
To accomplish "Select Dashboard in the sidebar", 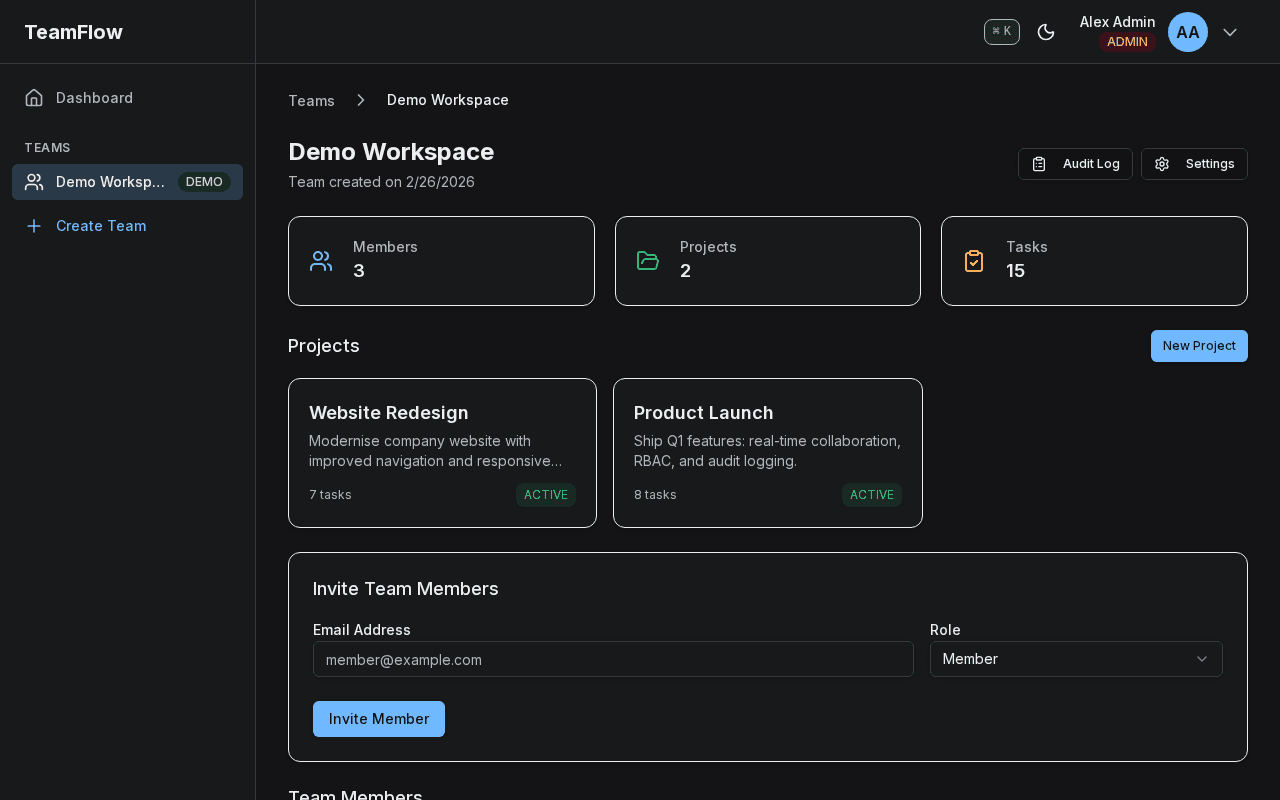I will tap(94, 97).
